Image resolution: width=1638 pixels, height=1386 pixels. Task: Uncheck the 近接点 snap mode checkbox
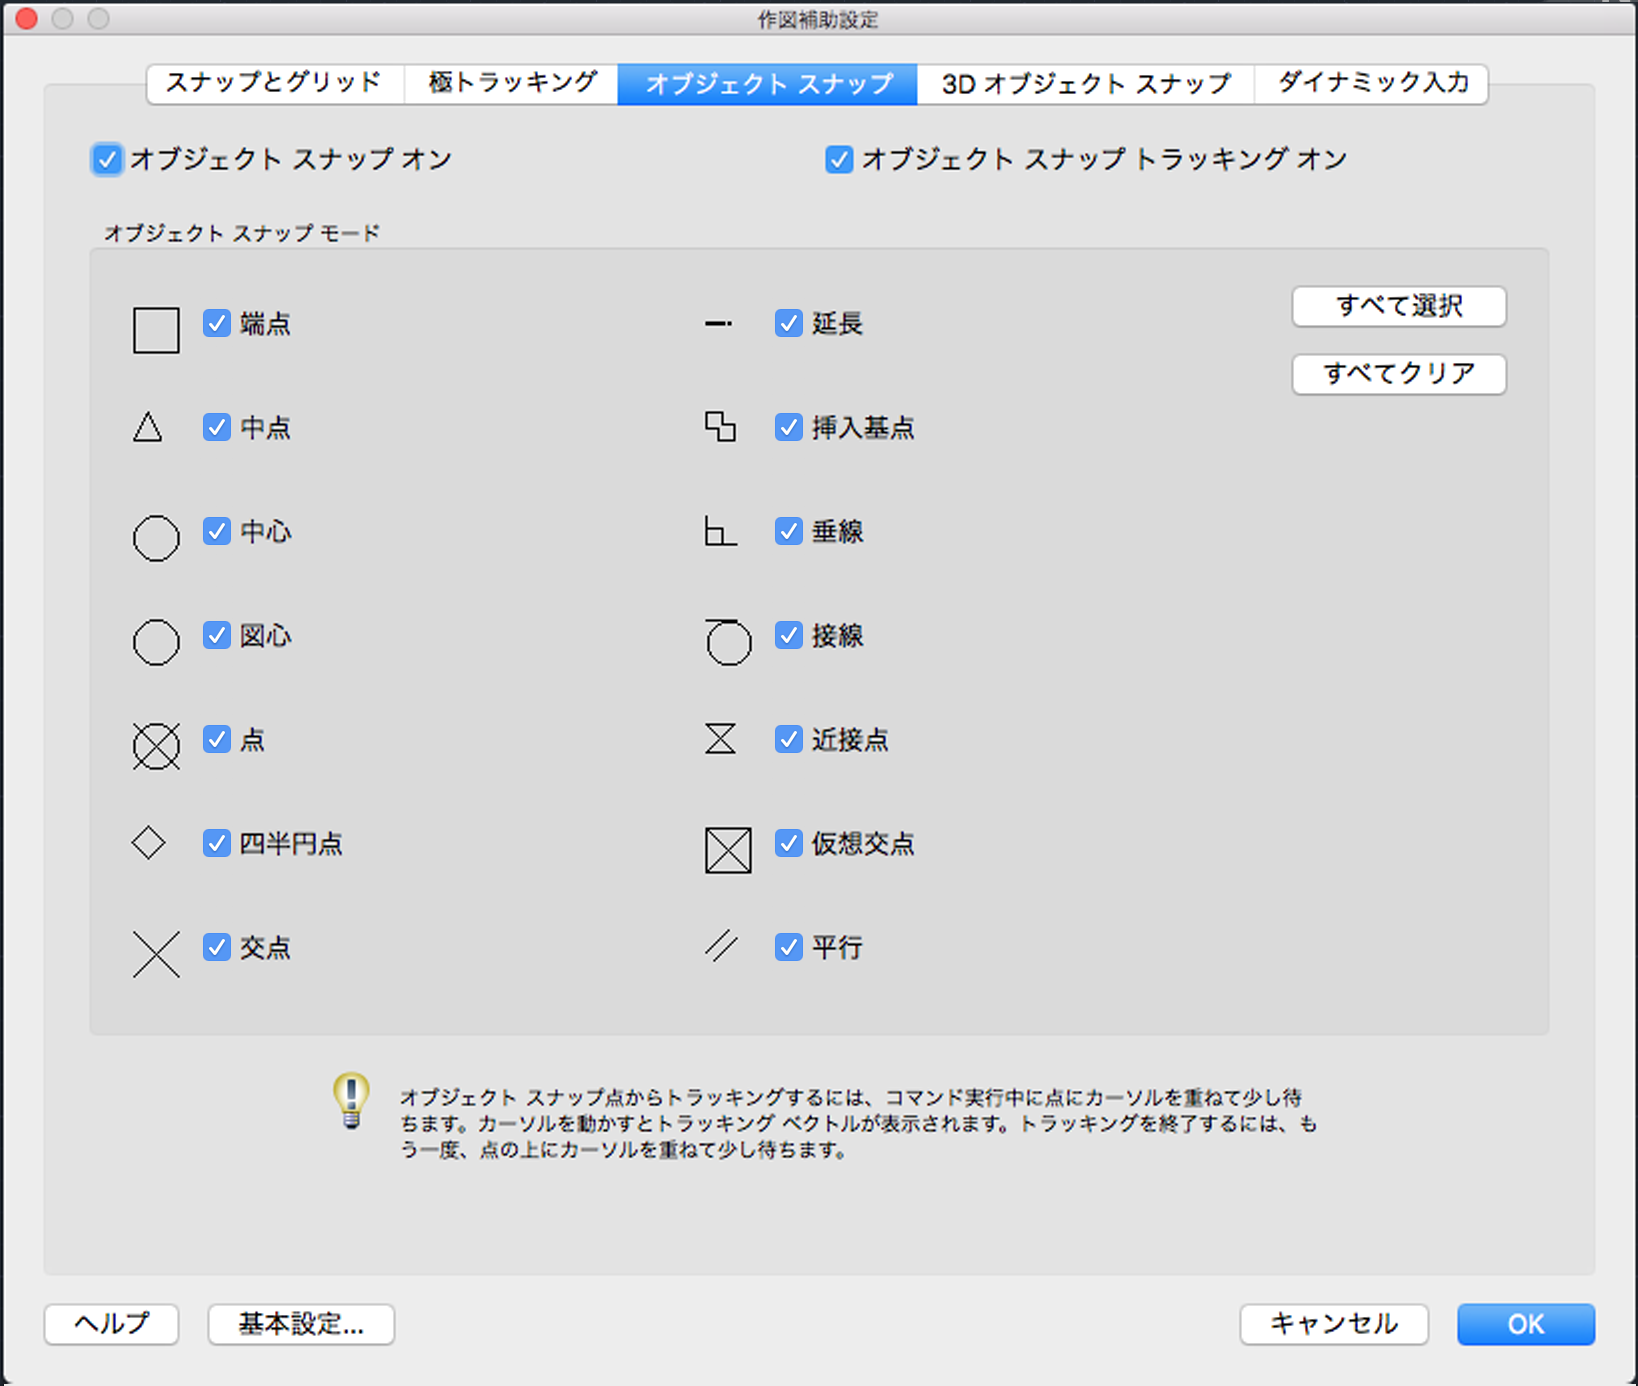pyautogui.click(x=789, y=739)
